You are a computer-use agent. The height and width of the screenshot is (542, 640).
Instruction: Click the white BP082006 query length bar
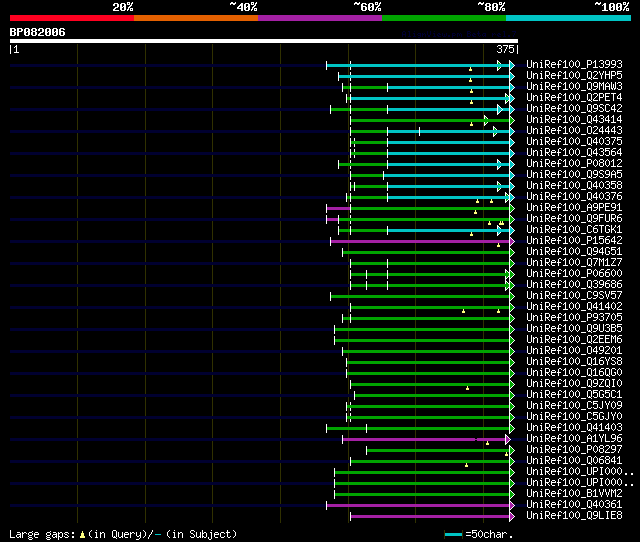[264, 41]
